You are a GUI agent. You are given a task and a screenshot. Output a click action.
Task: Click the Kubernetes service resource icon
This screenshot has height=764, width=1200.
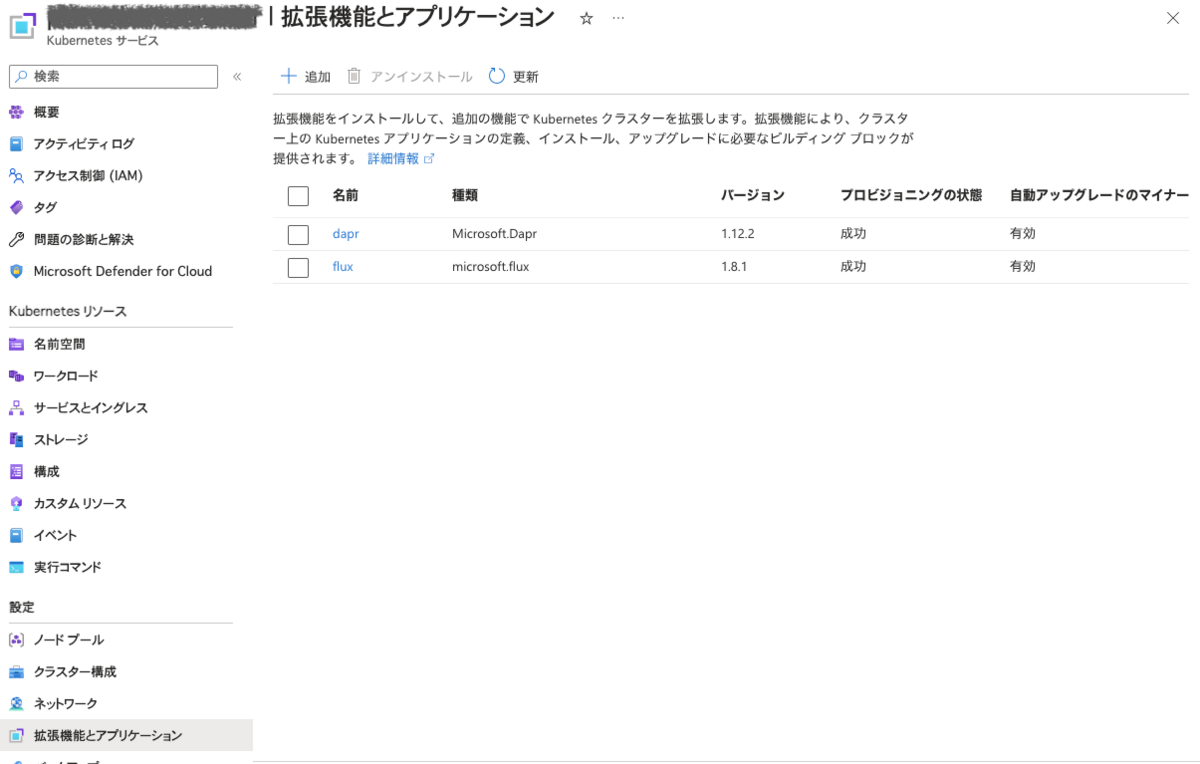[x=23, y=26]
